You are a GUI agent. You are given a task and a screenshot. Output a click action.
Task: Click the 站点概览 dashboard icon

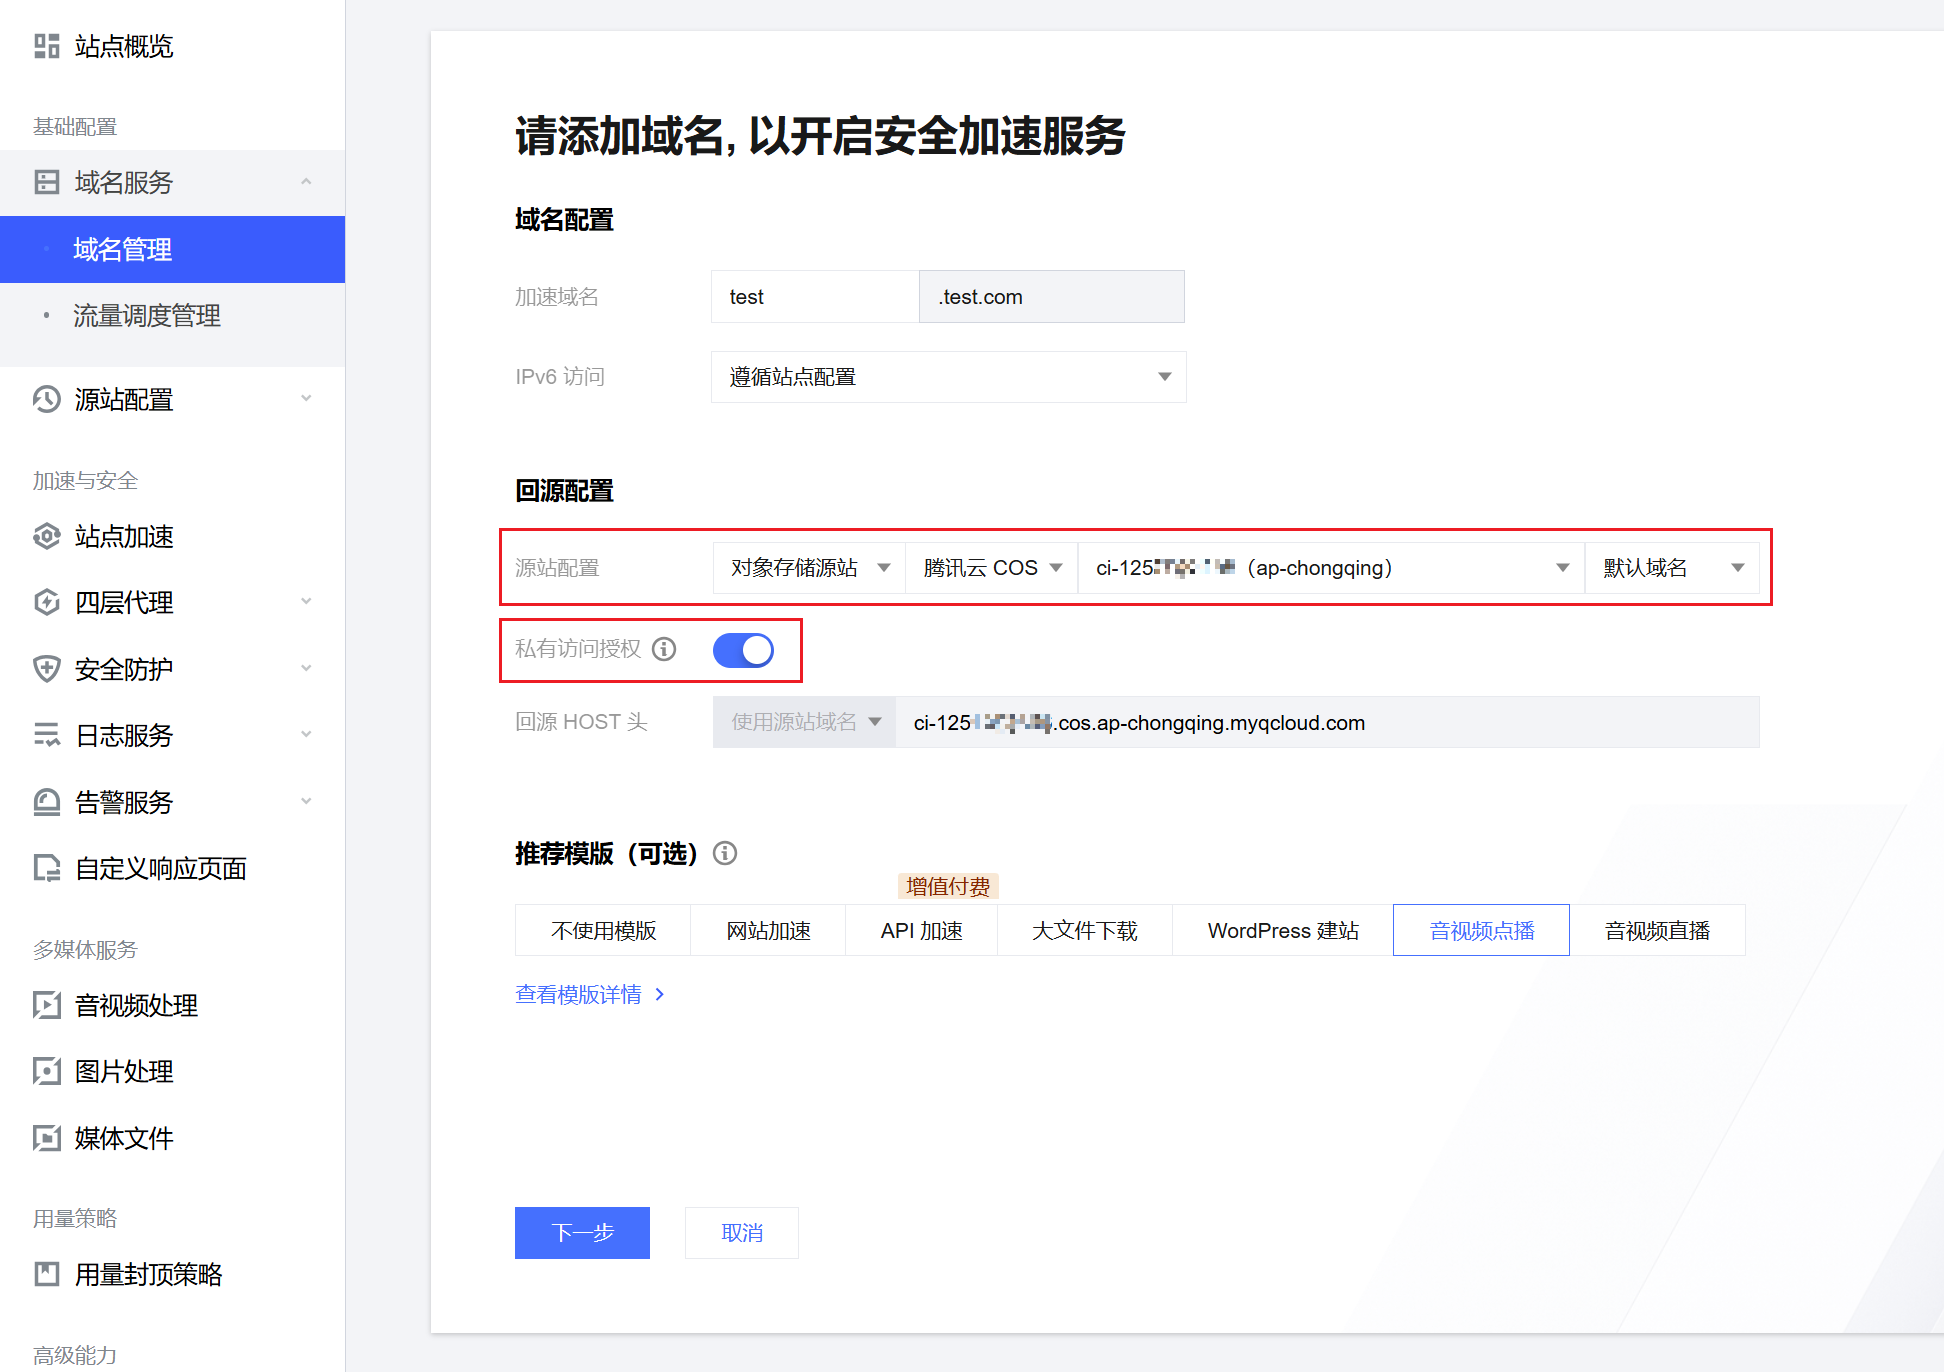pos(46,46)
